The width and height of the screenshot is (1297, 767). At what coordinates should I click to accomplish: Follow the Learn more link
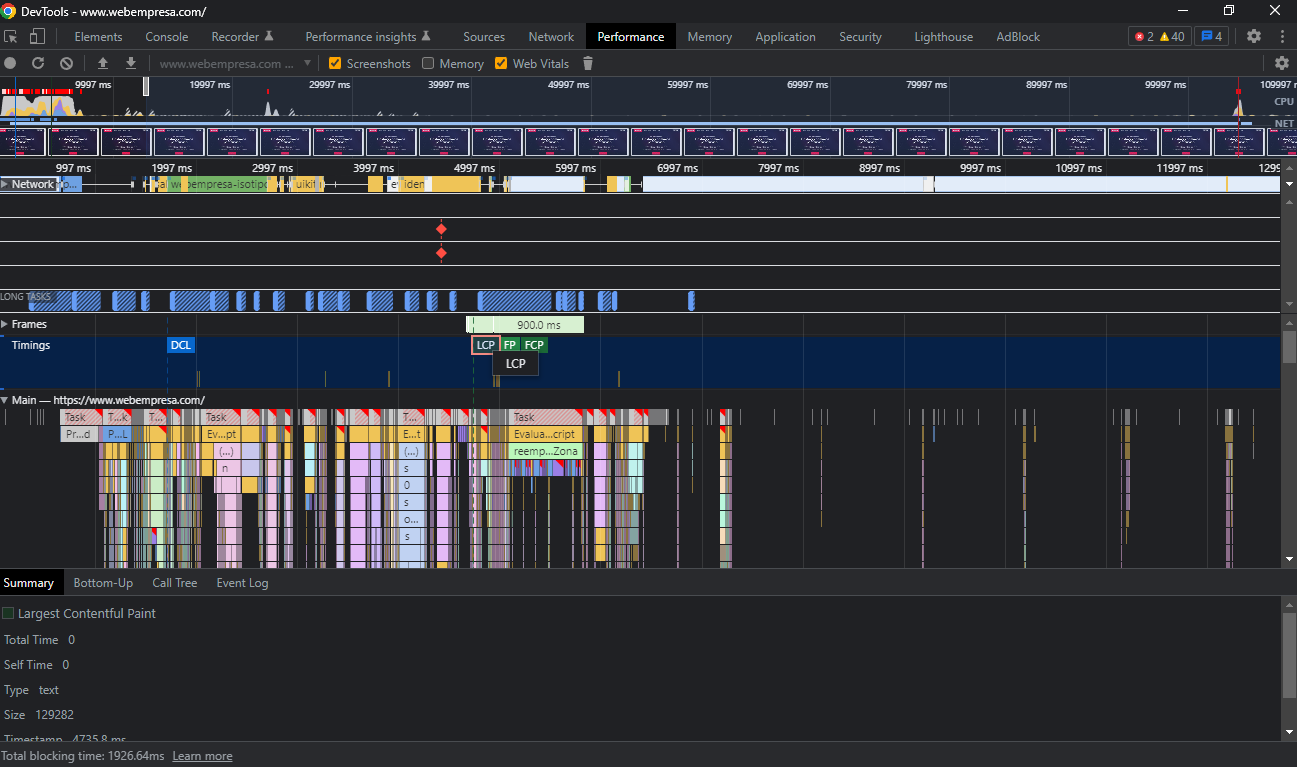tap(202, 756)
